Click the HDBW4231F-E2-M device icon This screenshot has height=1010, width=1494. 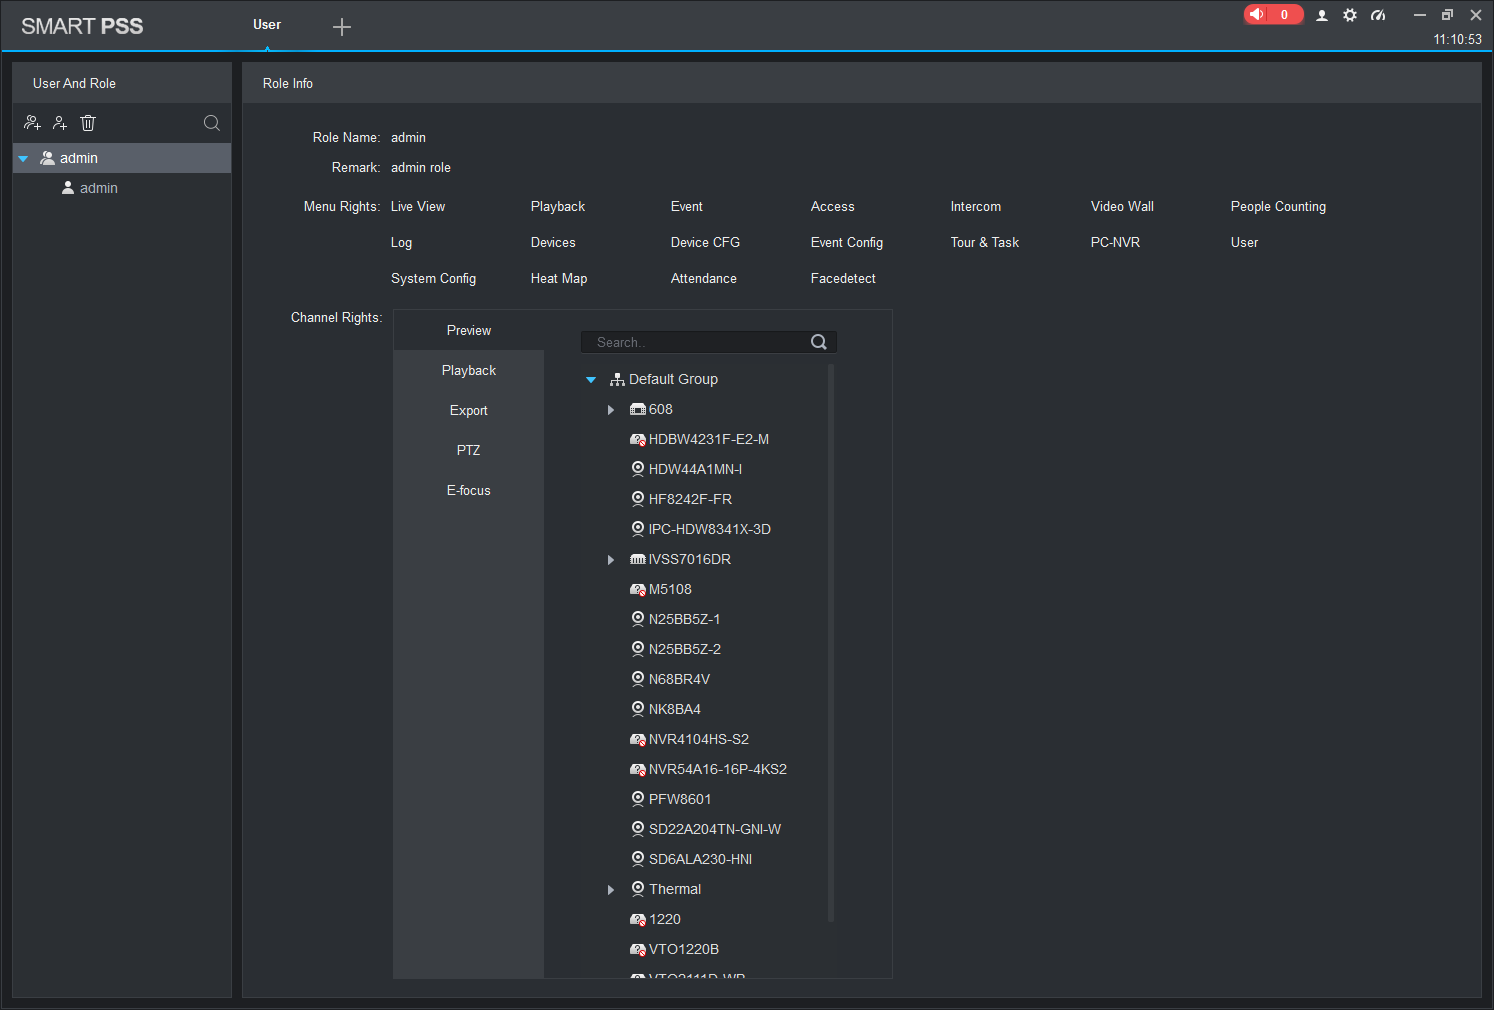click(x=637, y=440)
